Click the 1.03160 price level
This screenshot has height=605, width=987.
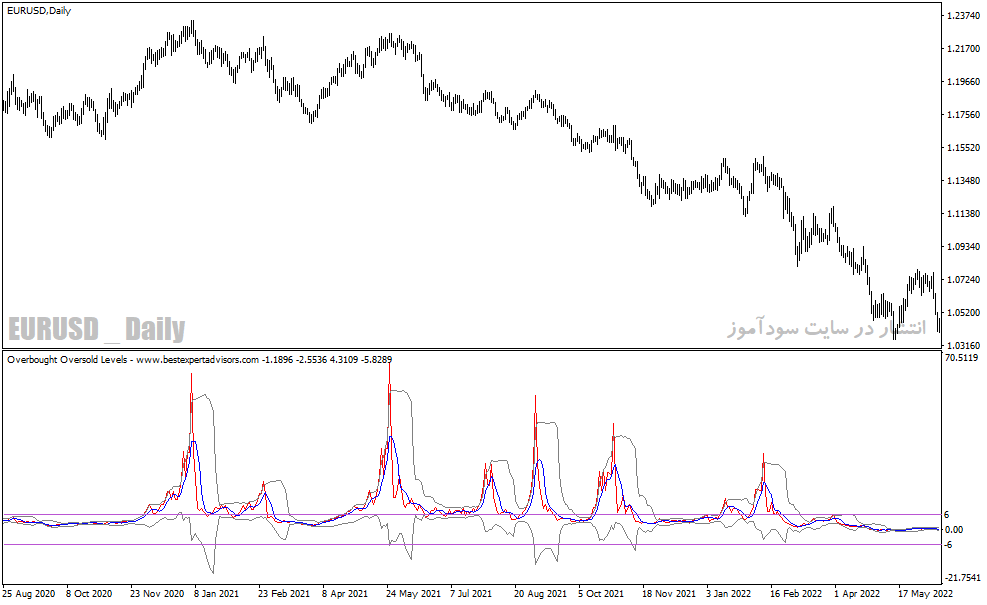coord(963,346)
